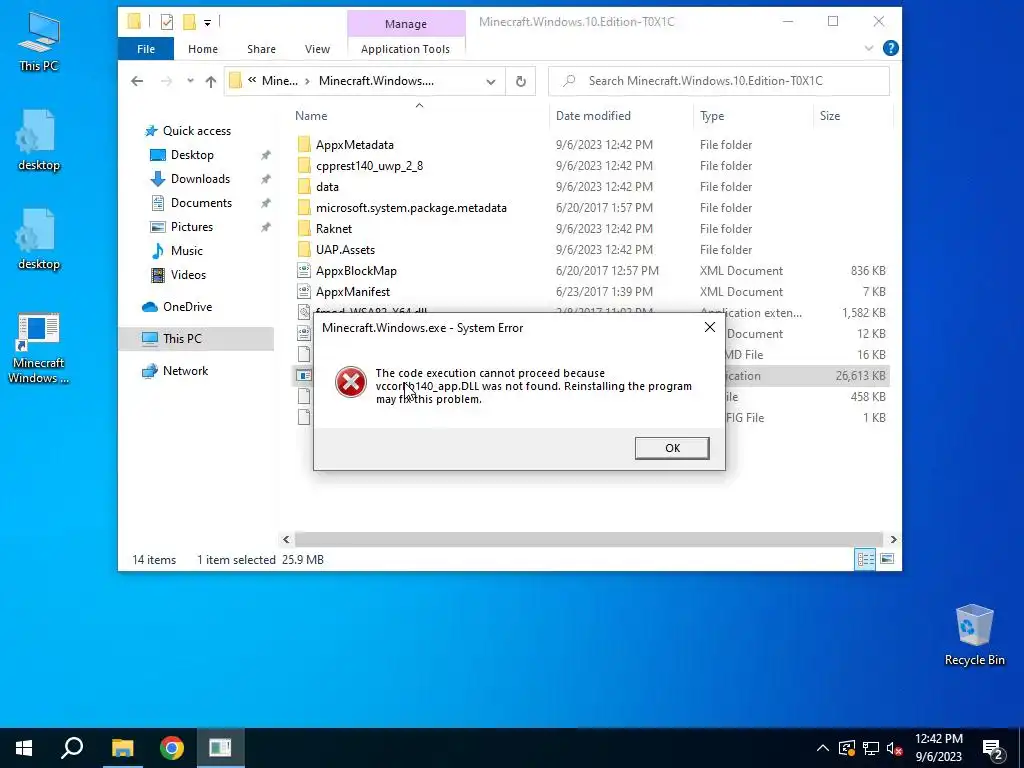
Task: Open the taskbar clock and date
Action: pyautogui.click(x=938, y=748)
